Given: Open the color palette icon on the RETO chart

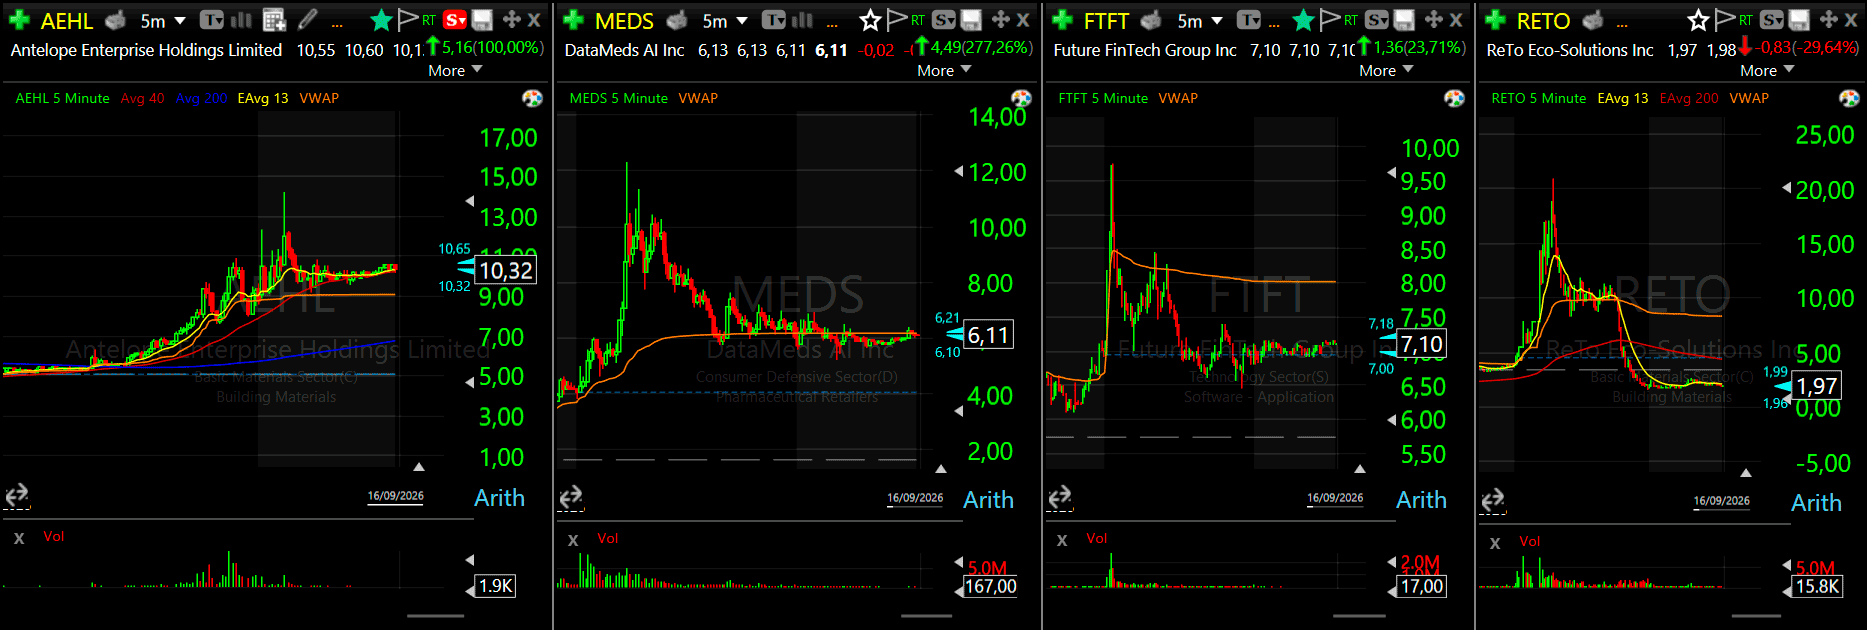Looking at the screenshot, I should click(x=1849, y=98).
